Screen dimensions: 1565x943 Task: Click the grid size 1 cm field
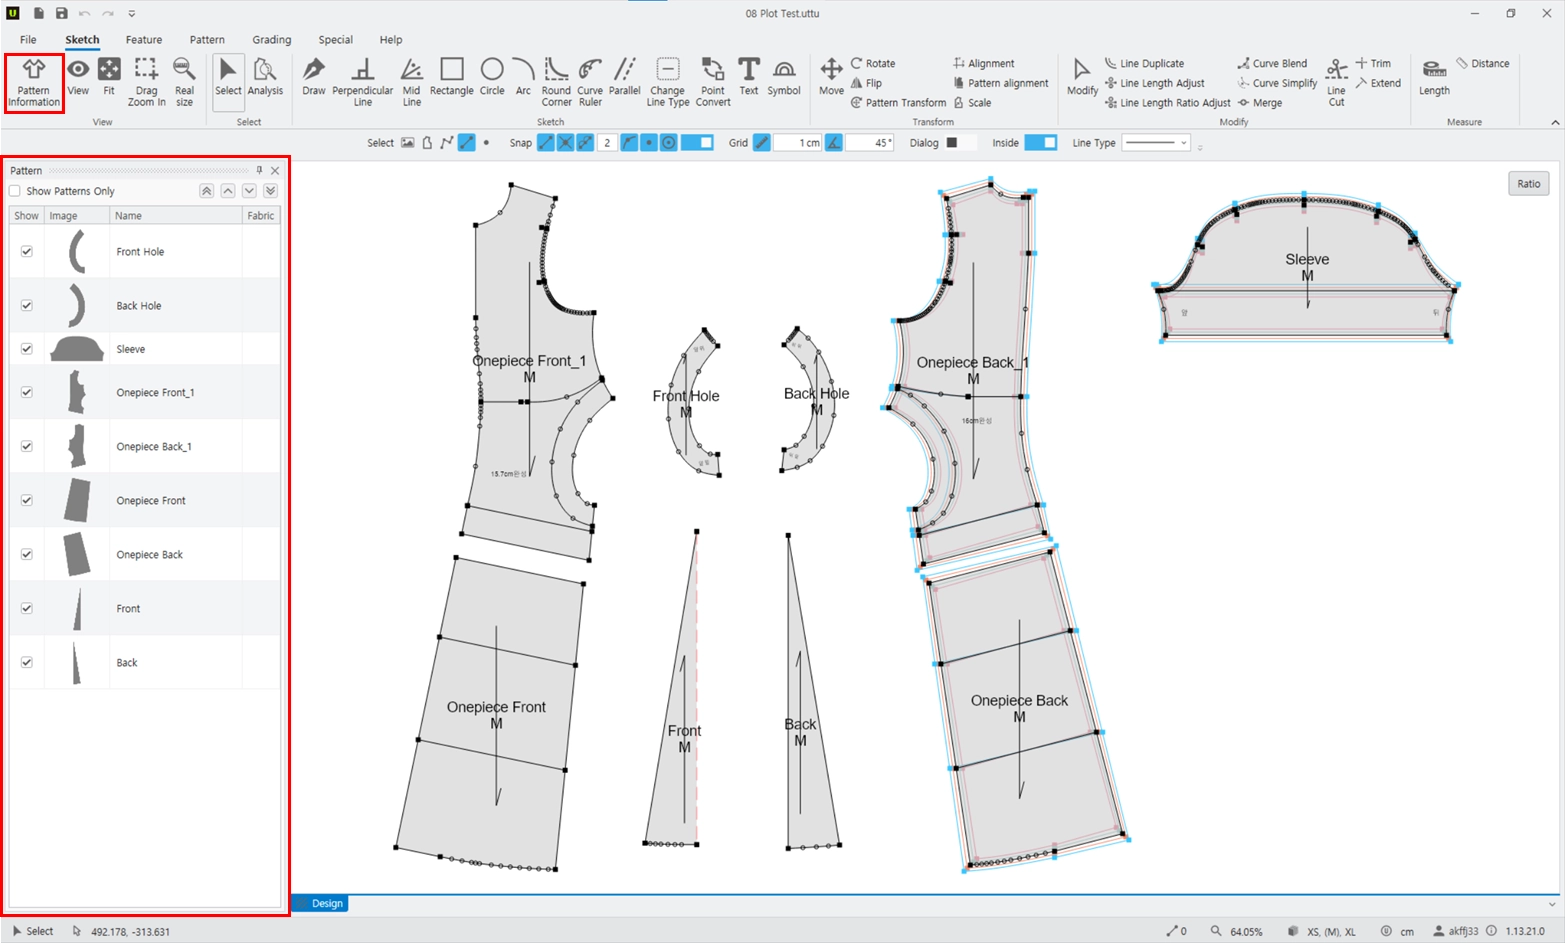[x=798, y=143]
